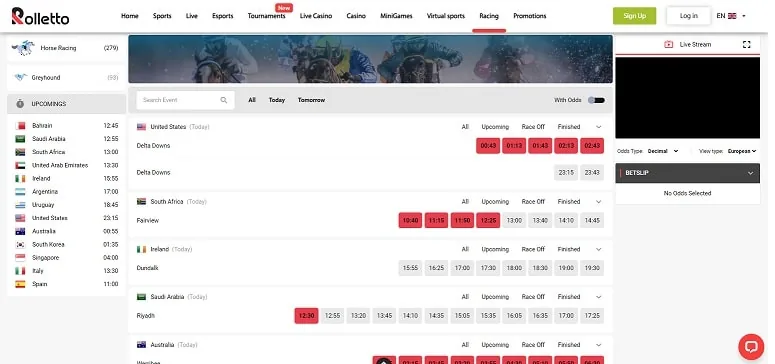The image size is (775, 364).
Task: Click the Ireland flag in upcomings
Action: tap(20, 179)
